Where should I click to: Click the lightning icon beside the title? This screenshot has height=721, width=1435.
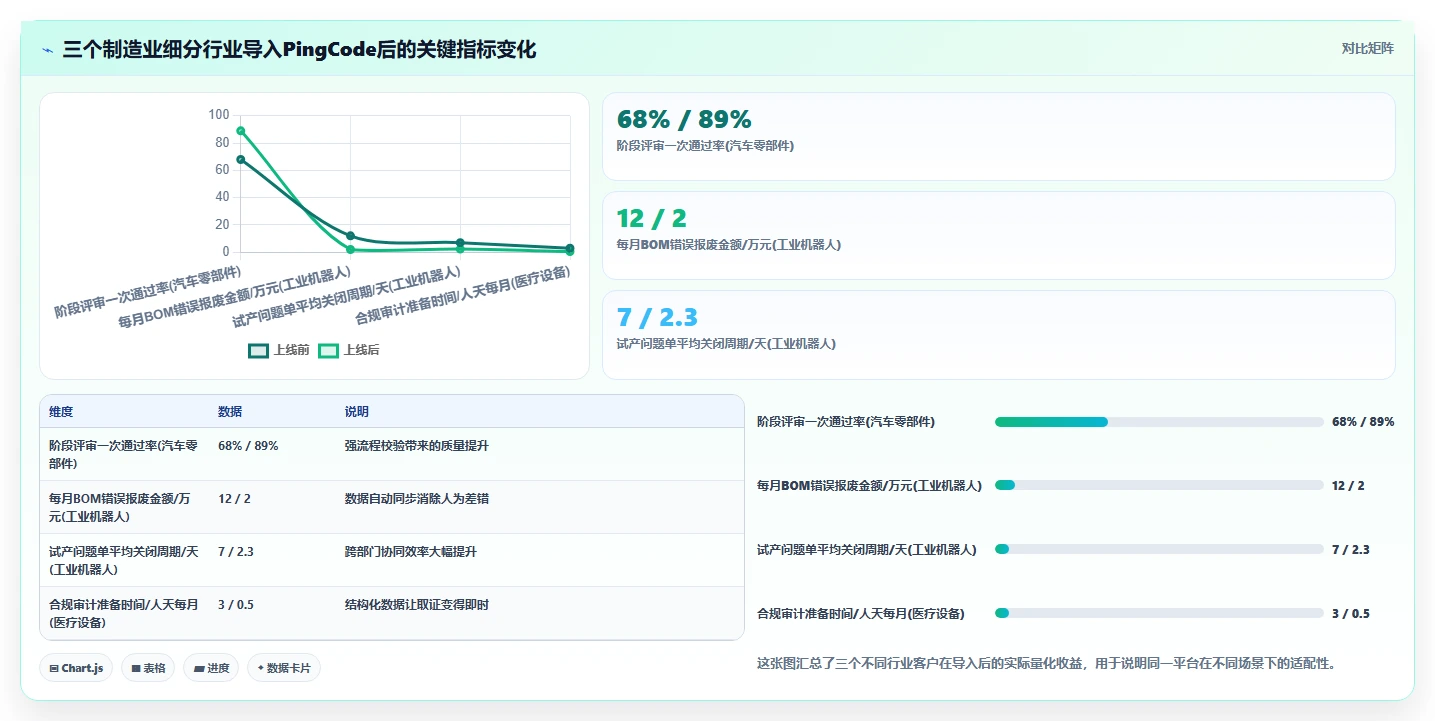pyautogui.click(x=48, y=49)
